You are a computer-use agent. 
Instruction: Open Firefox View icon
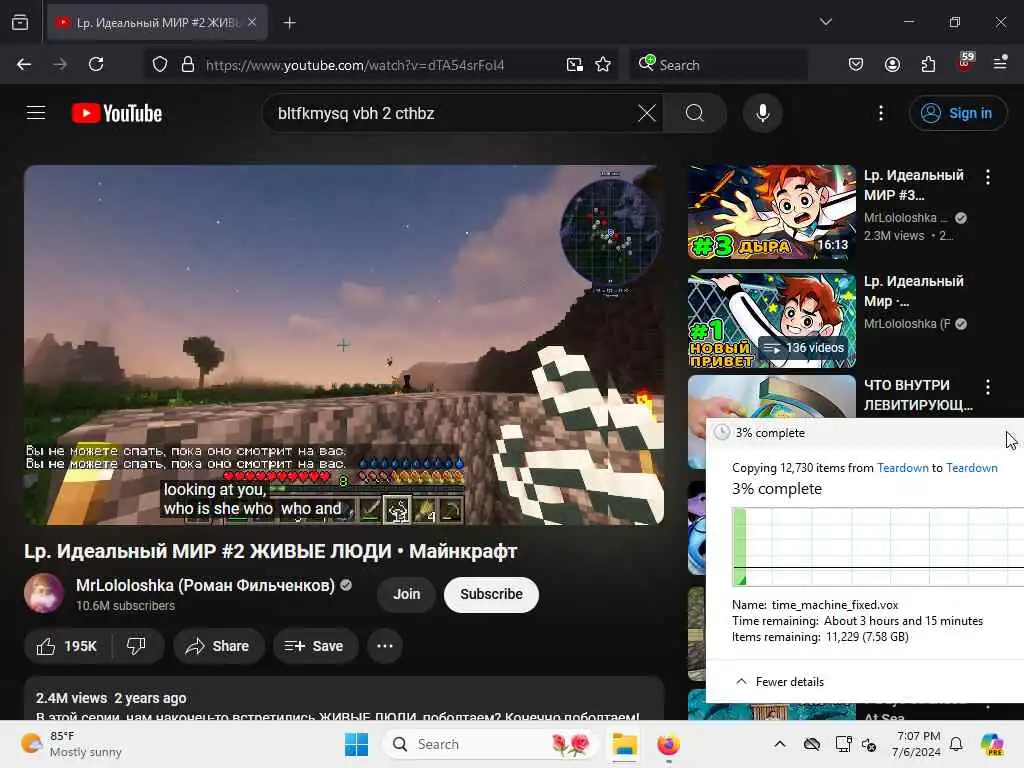[x=20, y=22]
